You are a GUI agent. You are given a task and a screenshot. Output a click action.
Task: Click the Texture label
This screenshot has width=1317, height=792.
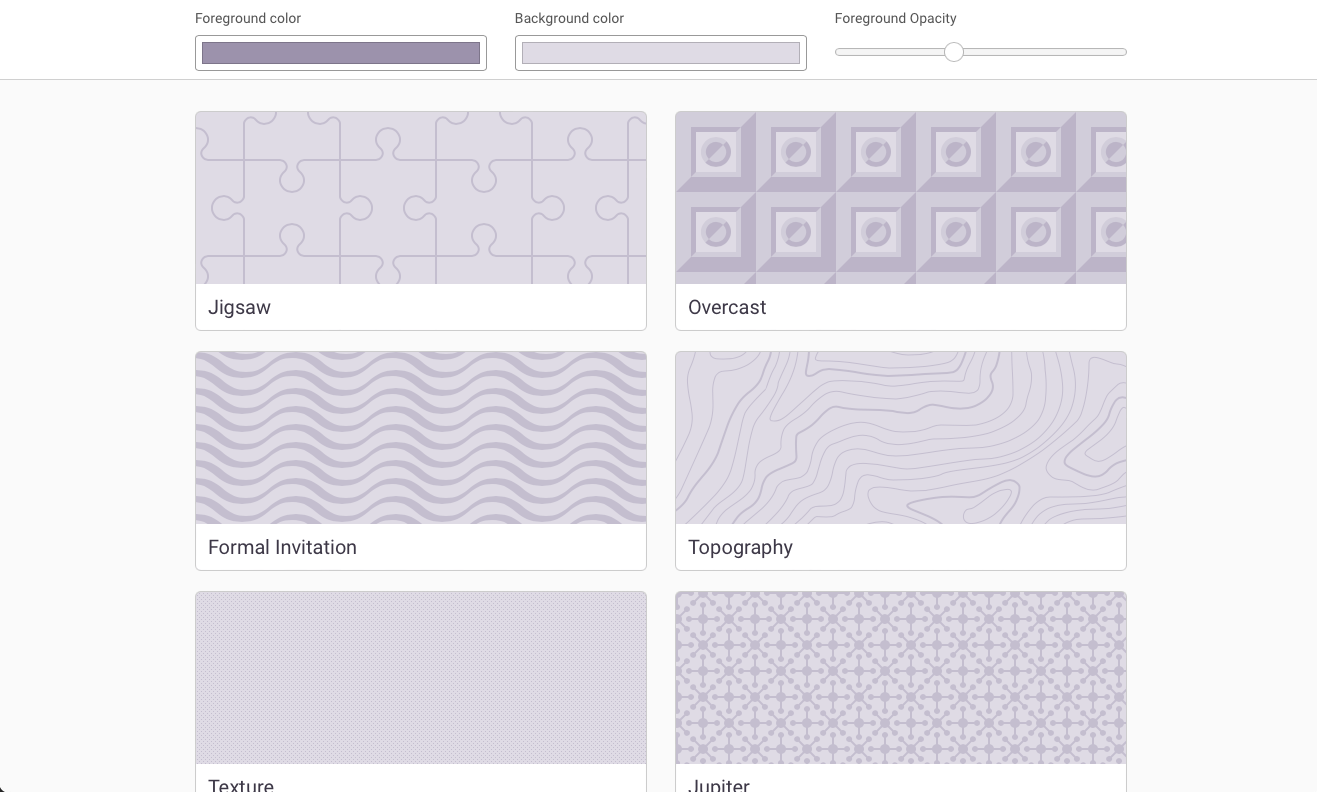click(x=240, y=786)
